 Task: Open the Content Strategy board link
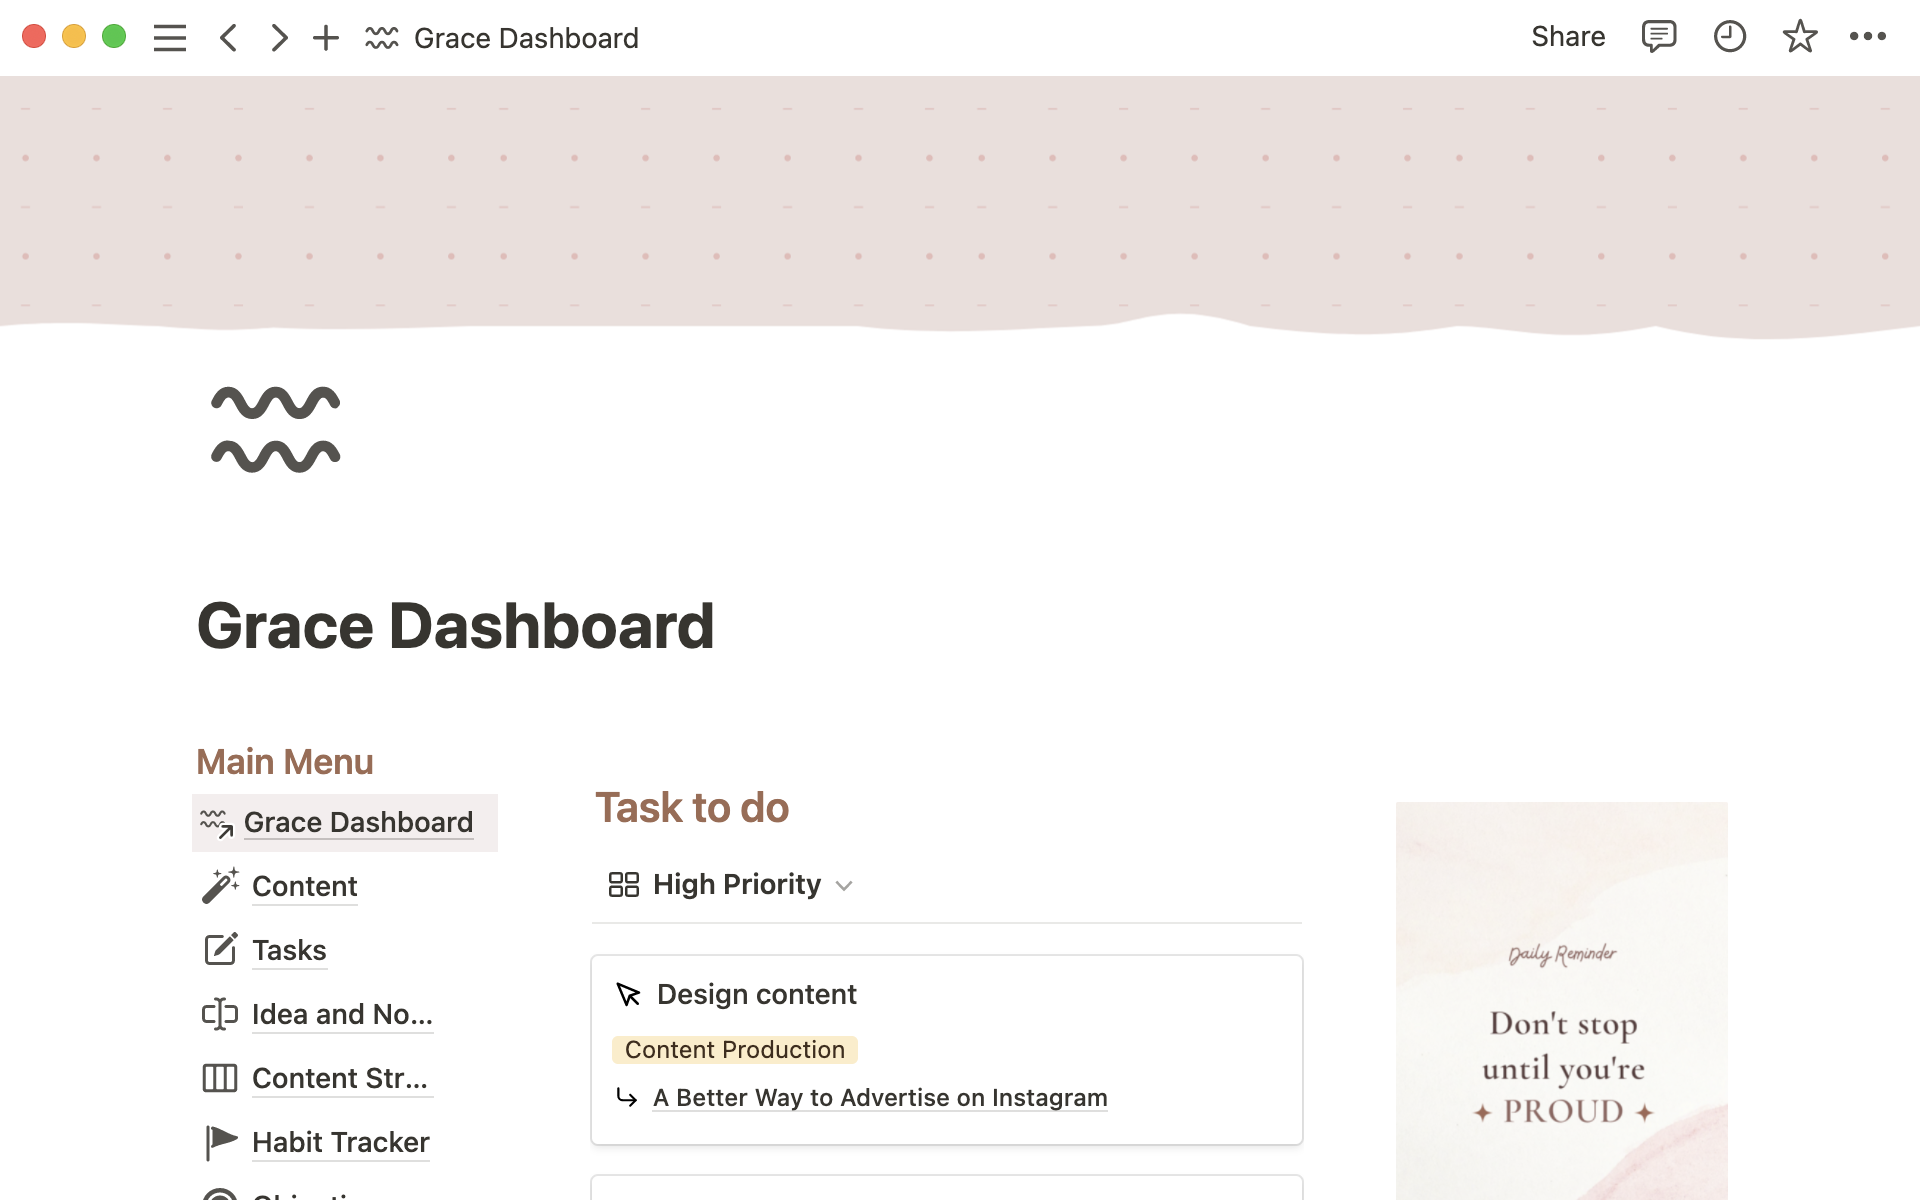340,1078
